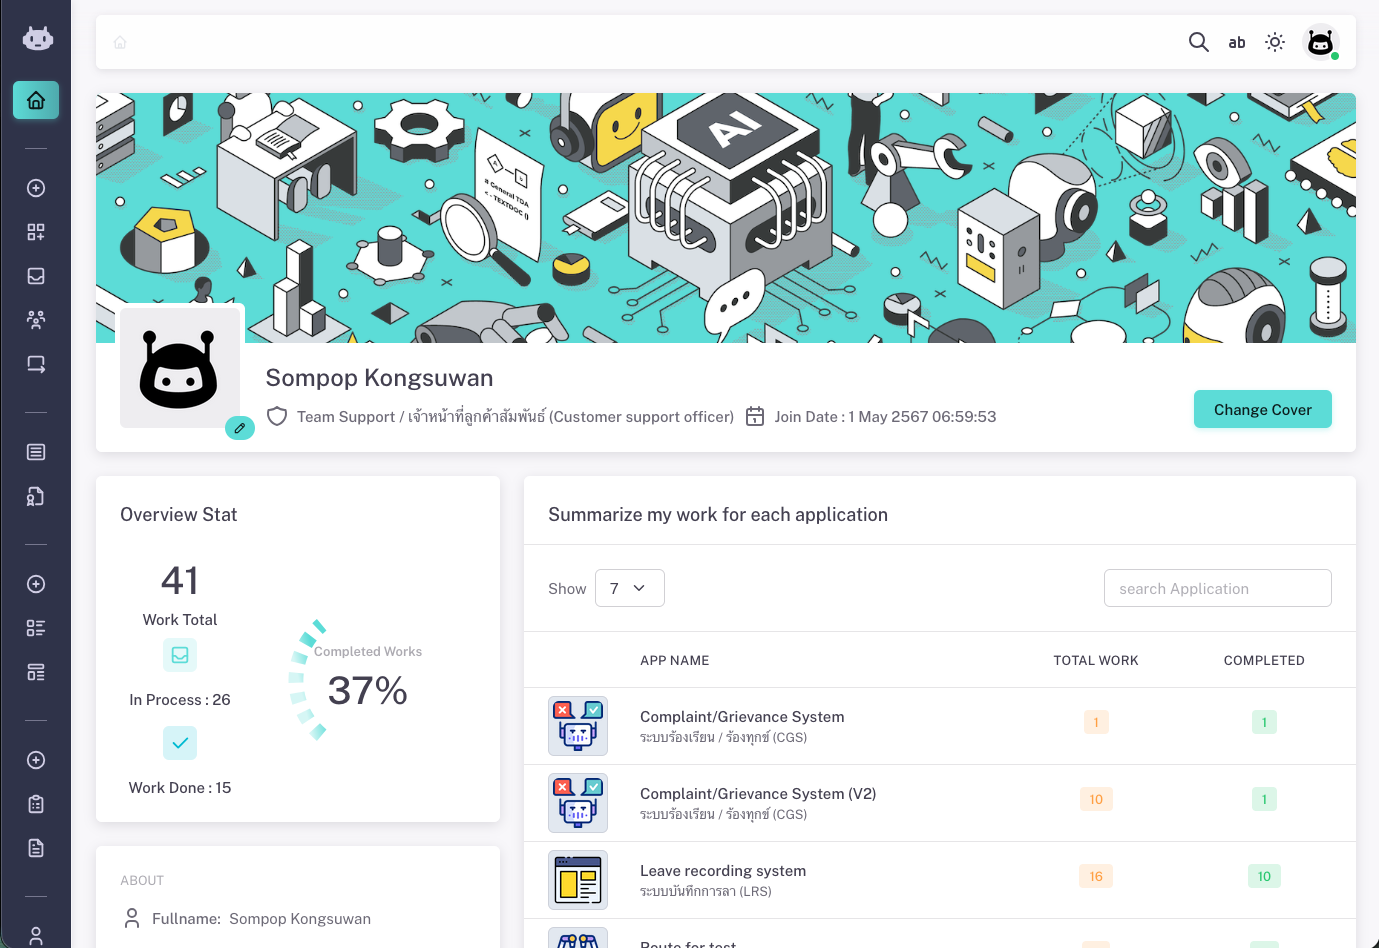Click the home icon in the sidebar

point(36,100)
